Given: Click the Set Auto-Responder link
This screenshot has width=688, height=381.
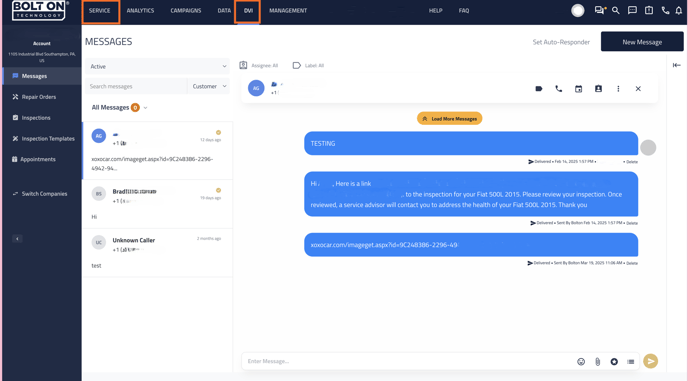Looking at the screenshot, I should pyautogui.click(x=561, y=42).
